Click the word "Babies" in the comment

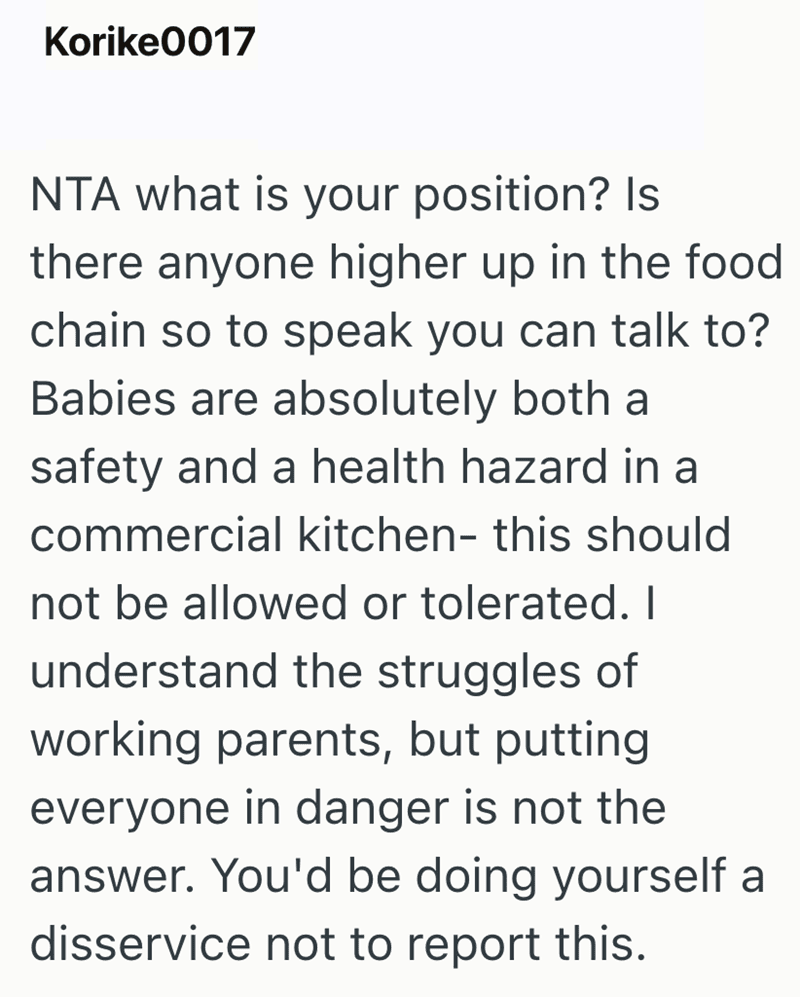[103, 399]
